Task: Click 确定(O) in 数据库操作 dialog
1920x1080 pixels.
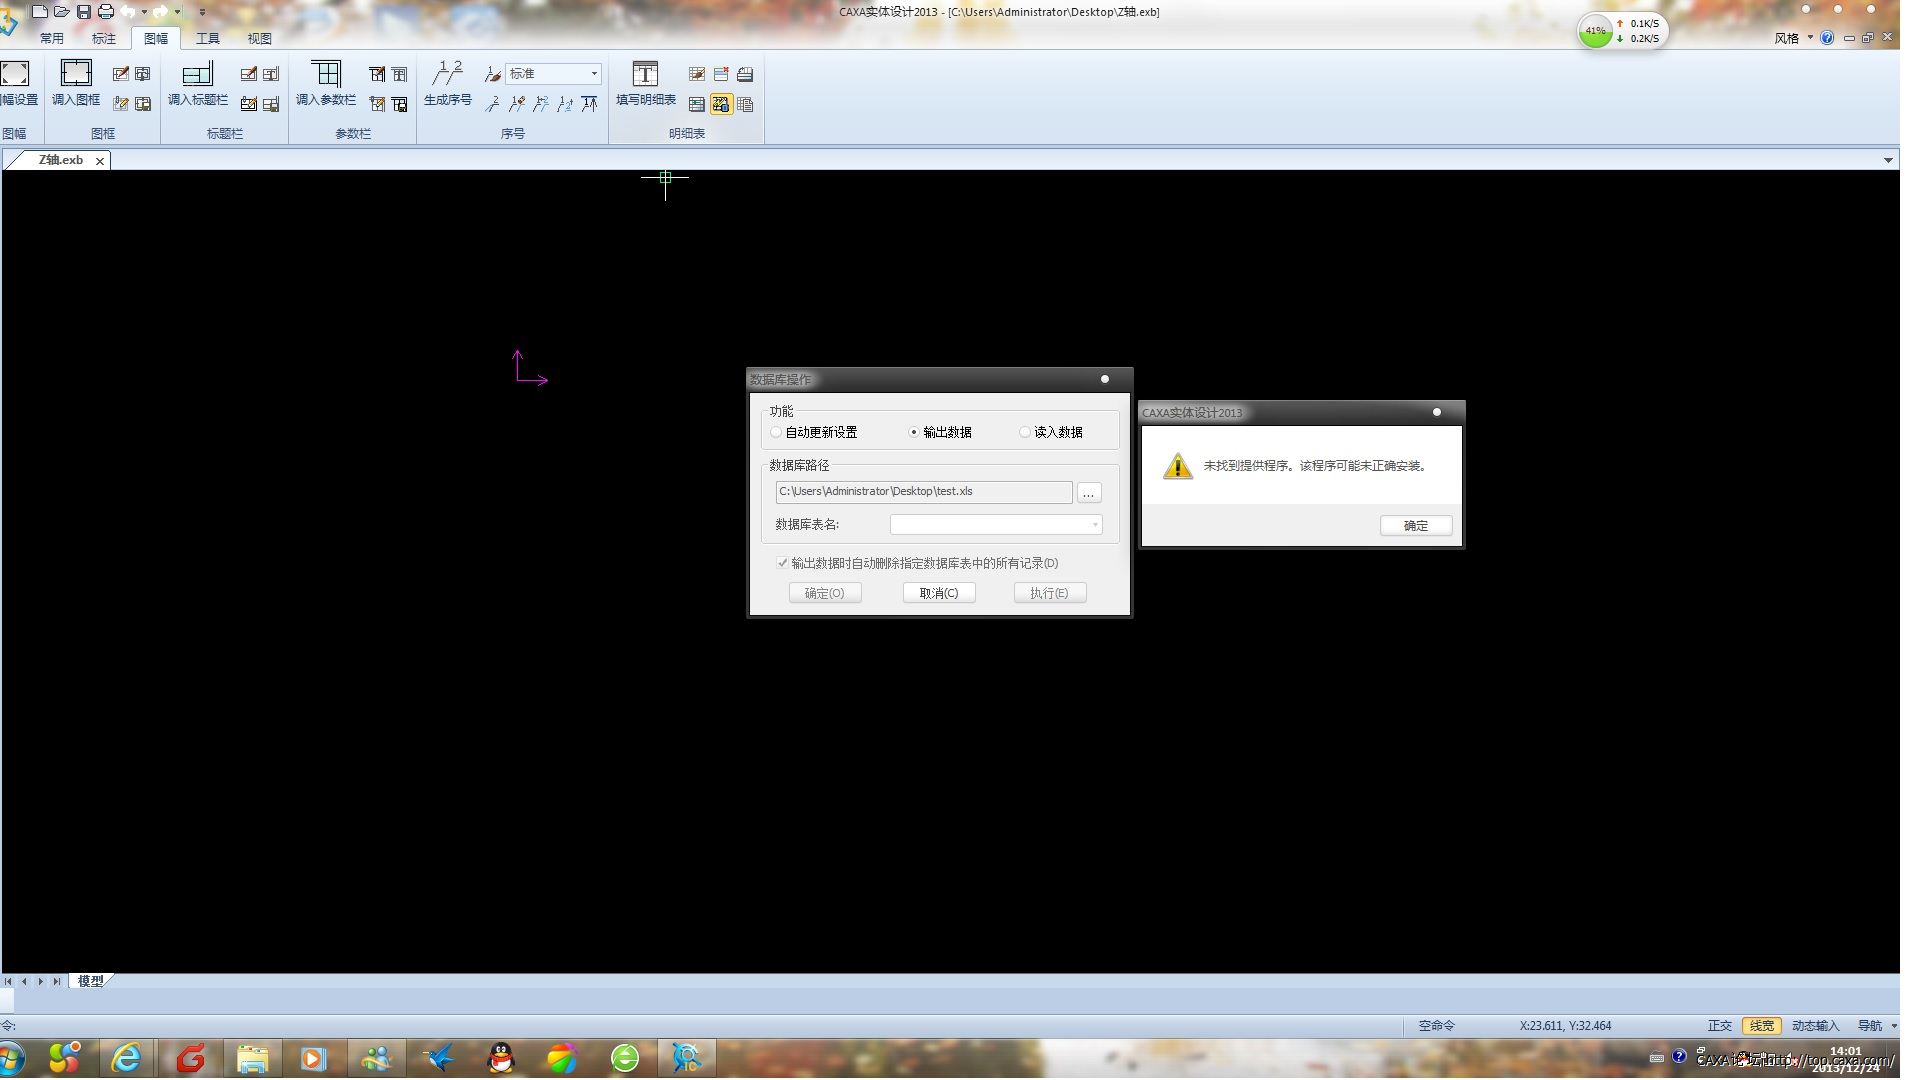Action: [825, 593]
